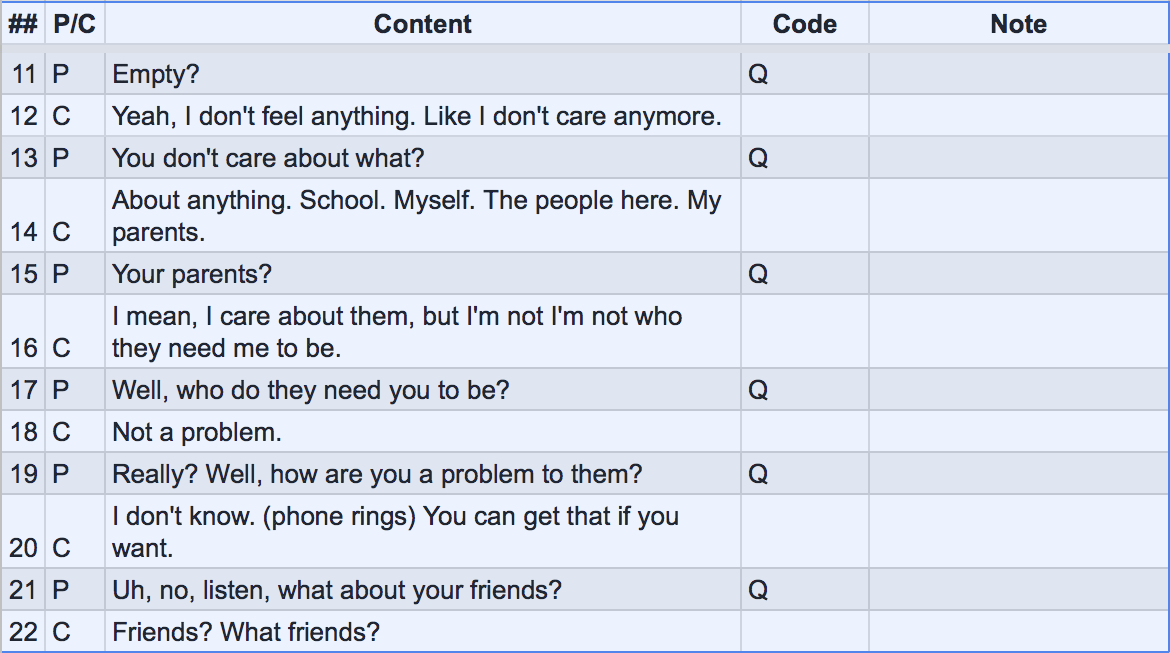Click the empty Code cell in row 22
Image resolution: width=1170 pixels, height=653 pixels.
pyautogui.click(x=804, y=632)
